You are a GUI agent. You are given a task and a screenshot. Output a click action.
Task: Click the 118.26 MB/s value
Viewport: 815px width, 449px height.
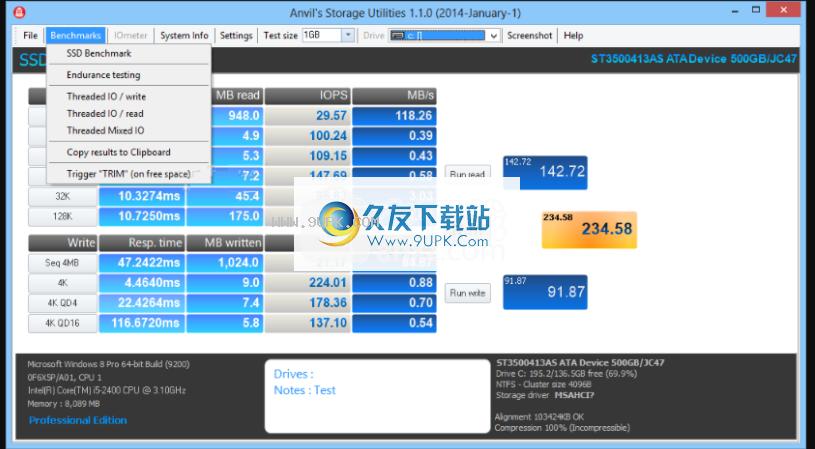tap(395, 115)
